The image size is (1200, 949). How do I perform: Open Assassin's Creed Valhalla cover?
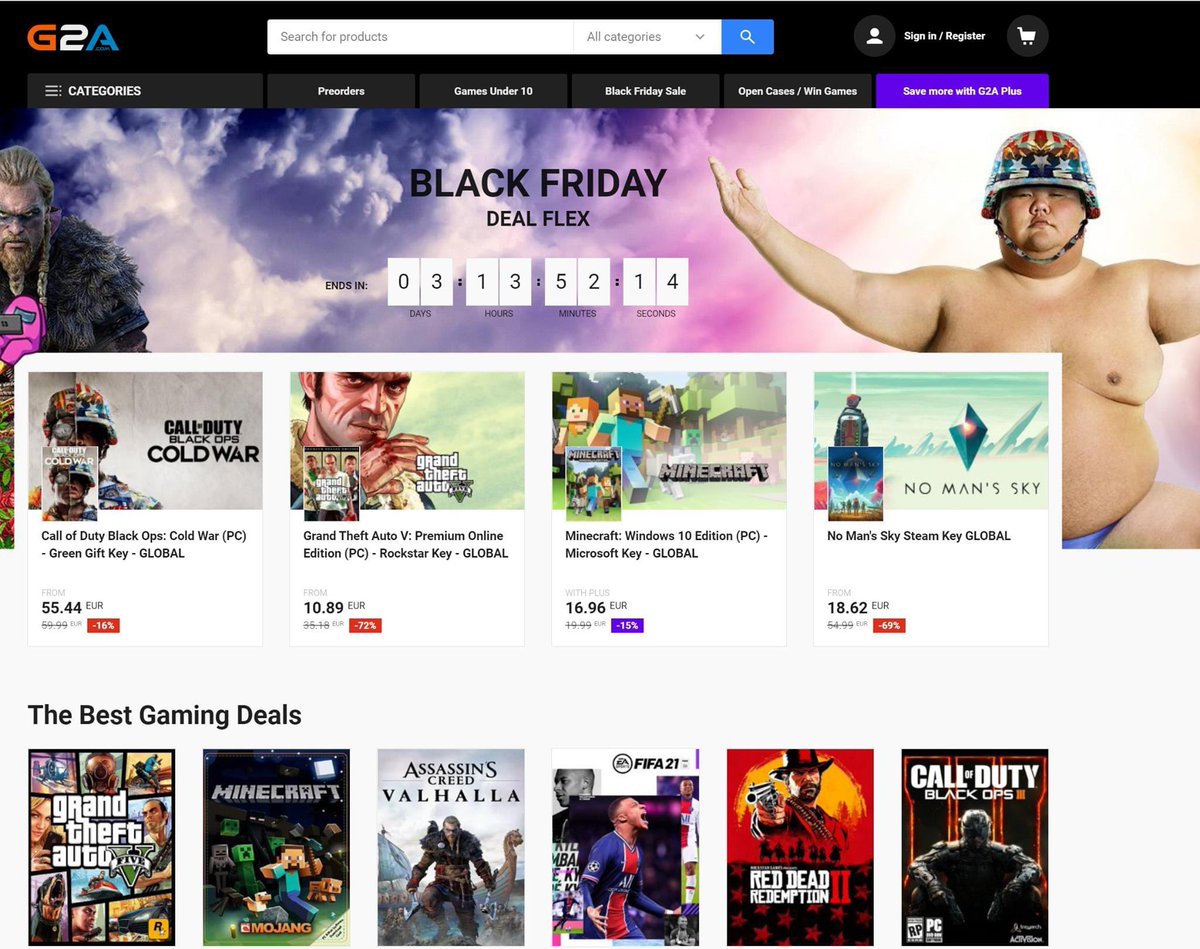point(451,847)
